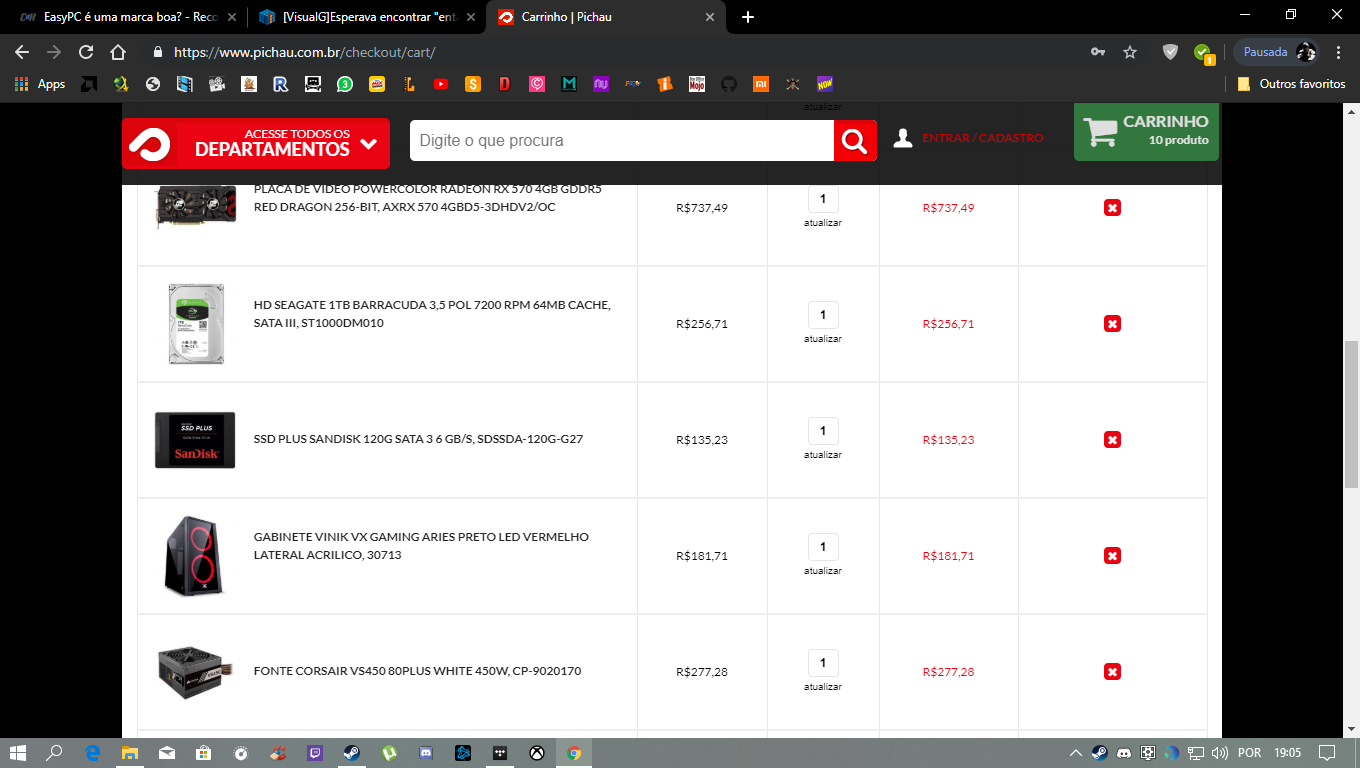Open the Steam taskbar icon
Image resolution: width=1360 pixels, height=768 pixels.
pyautogui.click(x=352, y=753)
